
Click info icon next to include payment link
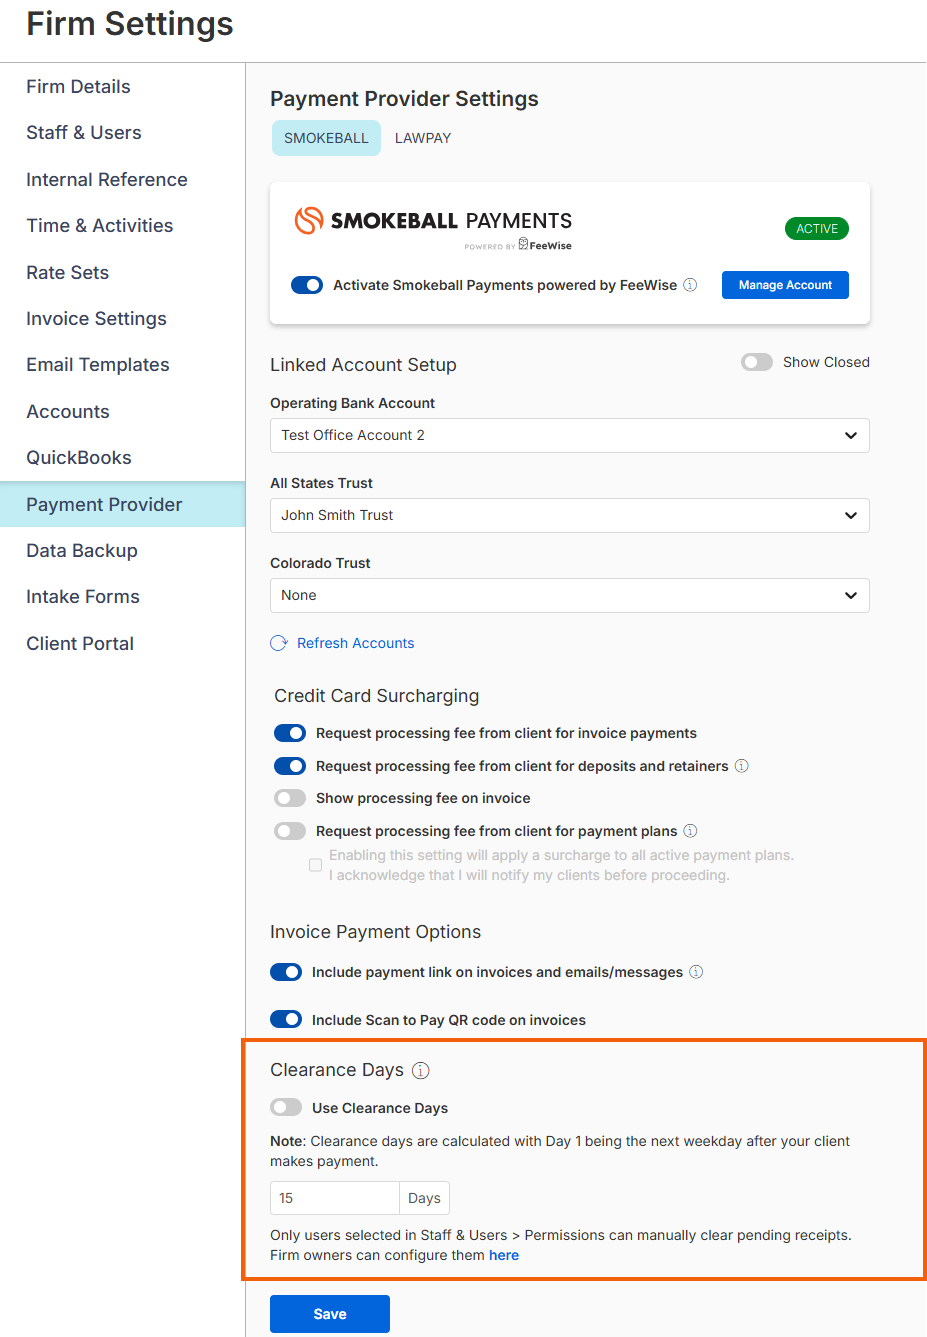(696, 972)
